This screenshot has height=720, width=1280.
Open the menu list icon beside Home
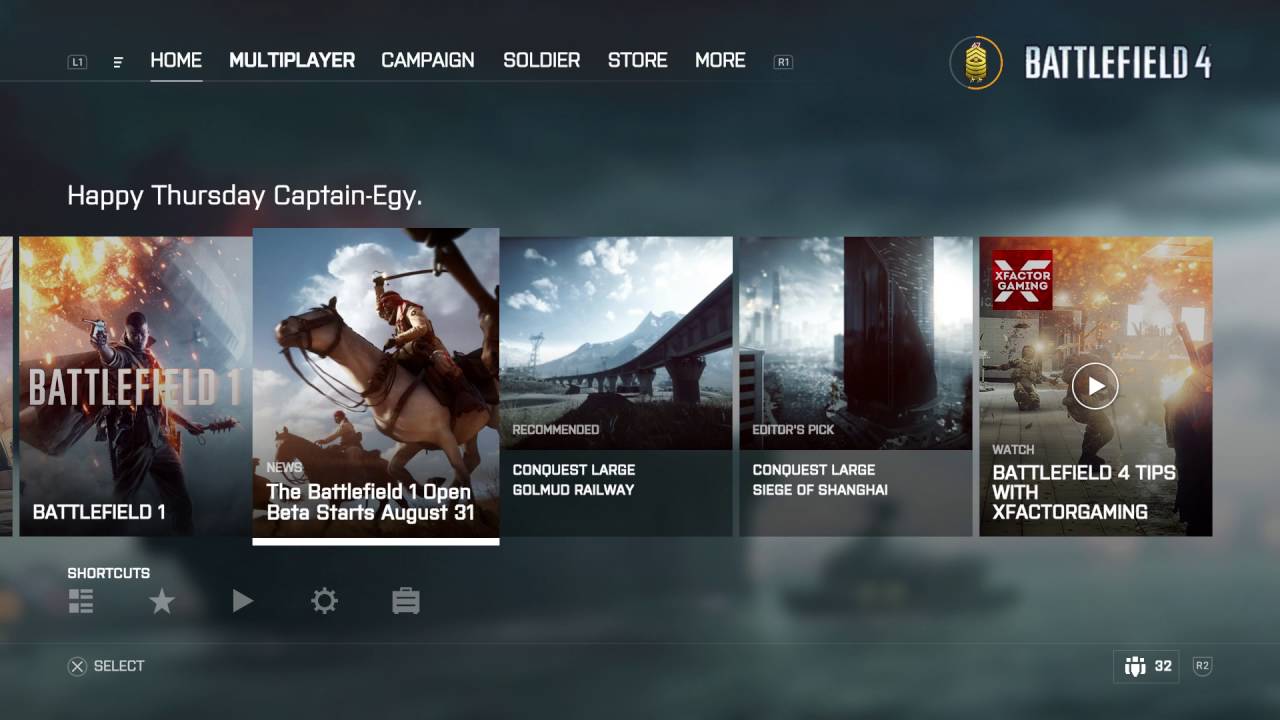pos(118,62)
